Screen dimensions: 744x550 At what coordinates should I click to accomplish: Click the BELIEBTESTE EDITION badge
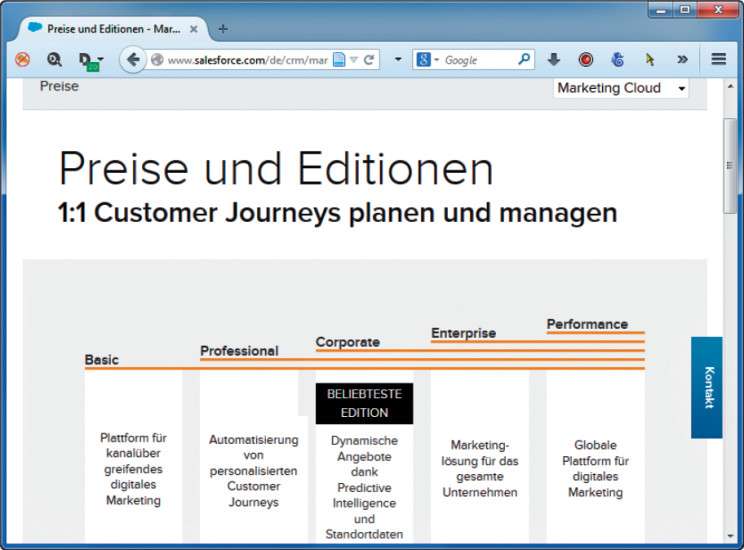click(x=364, y=403)
